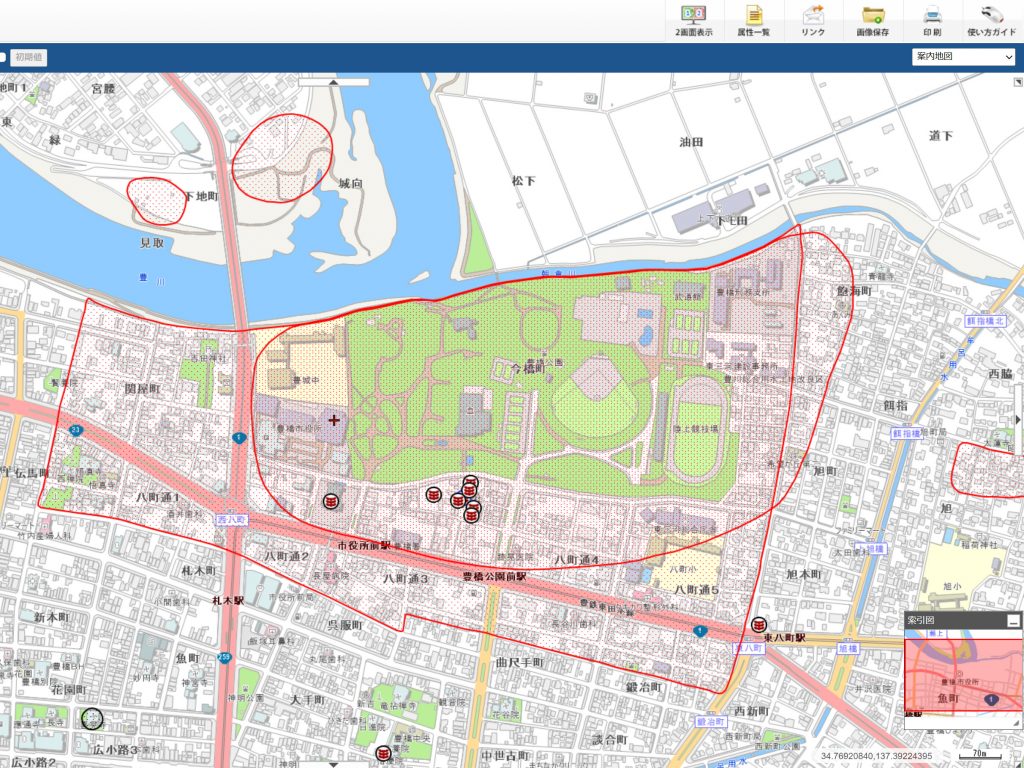
Task: Click the 鍛冶町 blue intersection label
Action: (x=711, y=722)
